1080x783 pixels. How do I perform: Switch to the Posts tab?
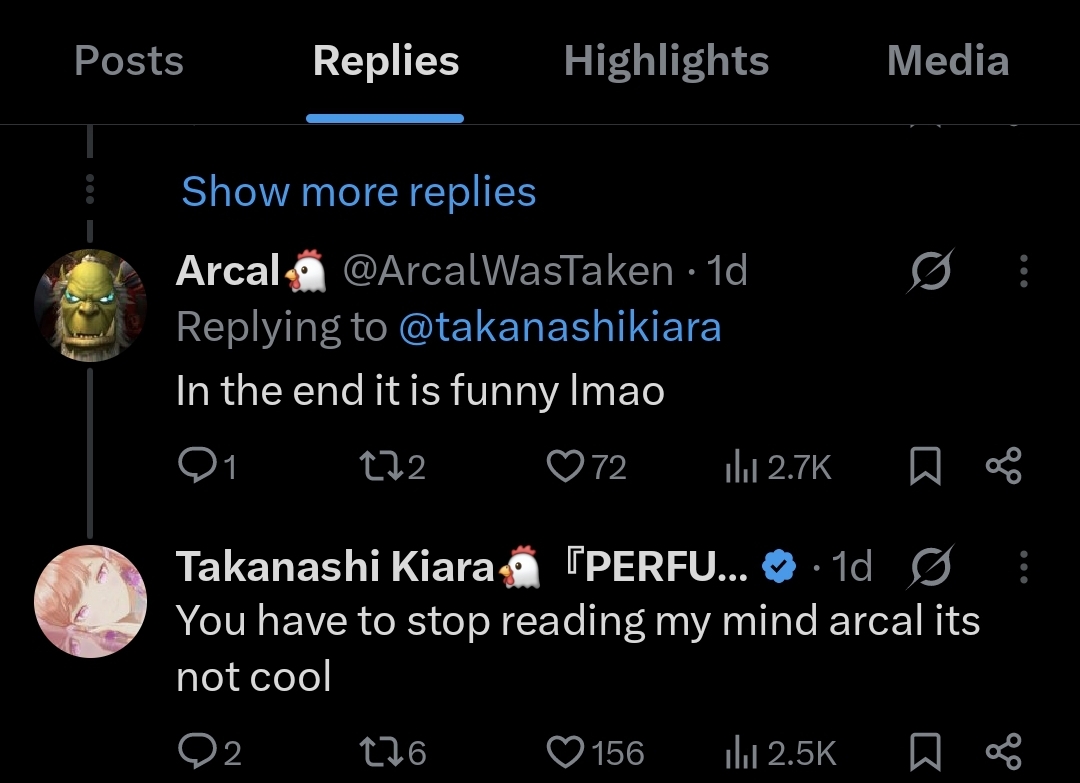129,61
